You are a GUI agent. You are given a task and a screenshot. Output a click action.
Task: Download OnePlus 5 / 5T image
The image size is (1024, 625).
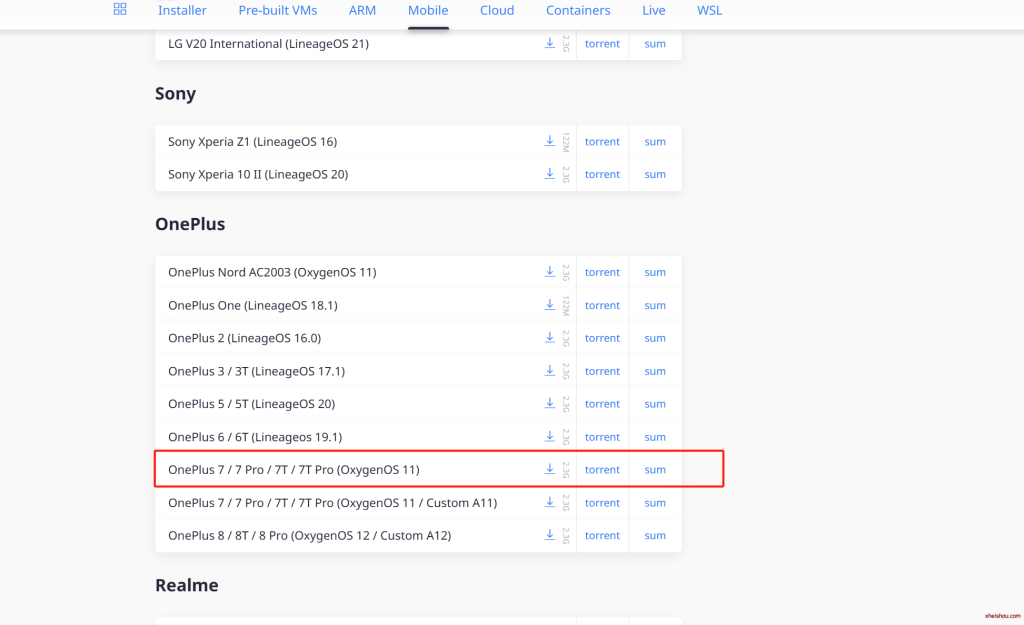550,404
